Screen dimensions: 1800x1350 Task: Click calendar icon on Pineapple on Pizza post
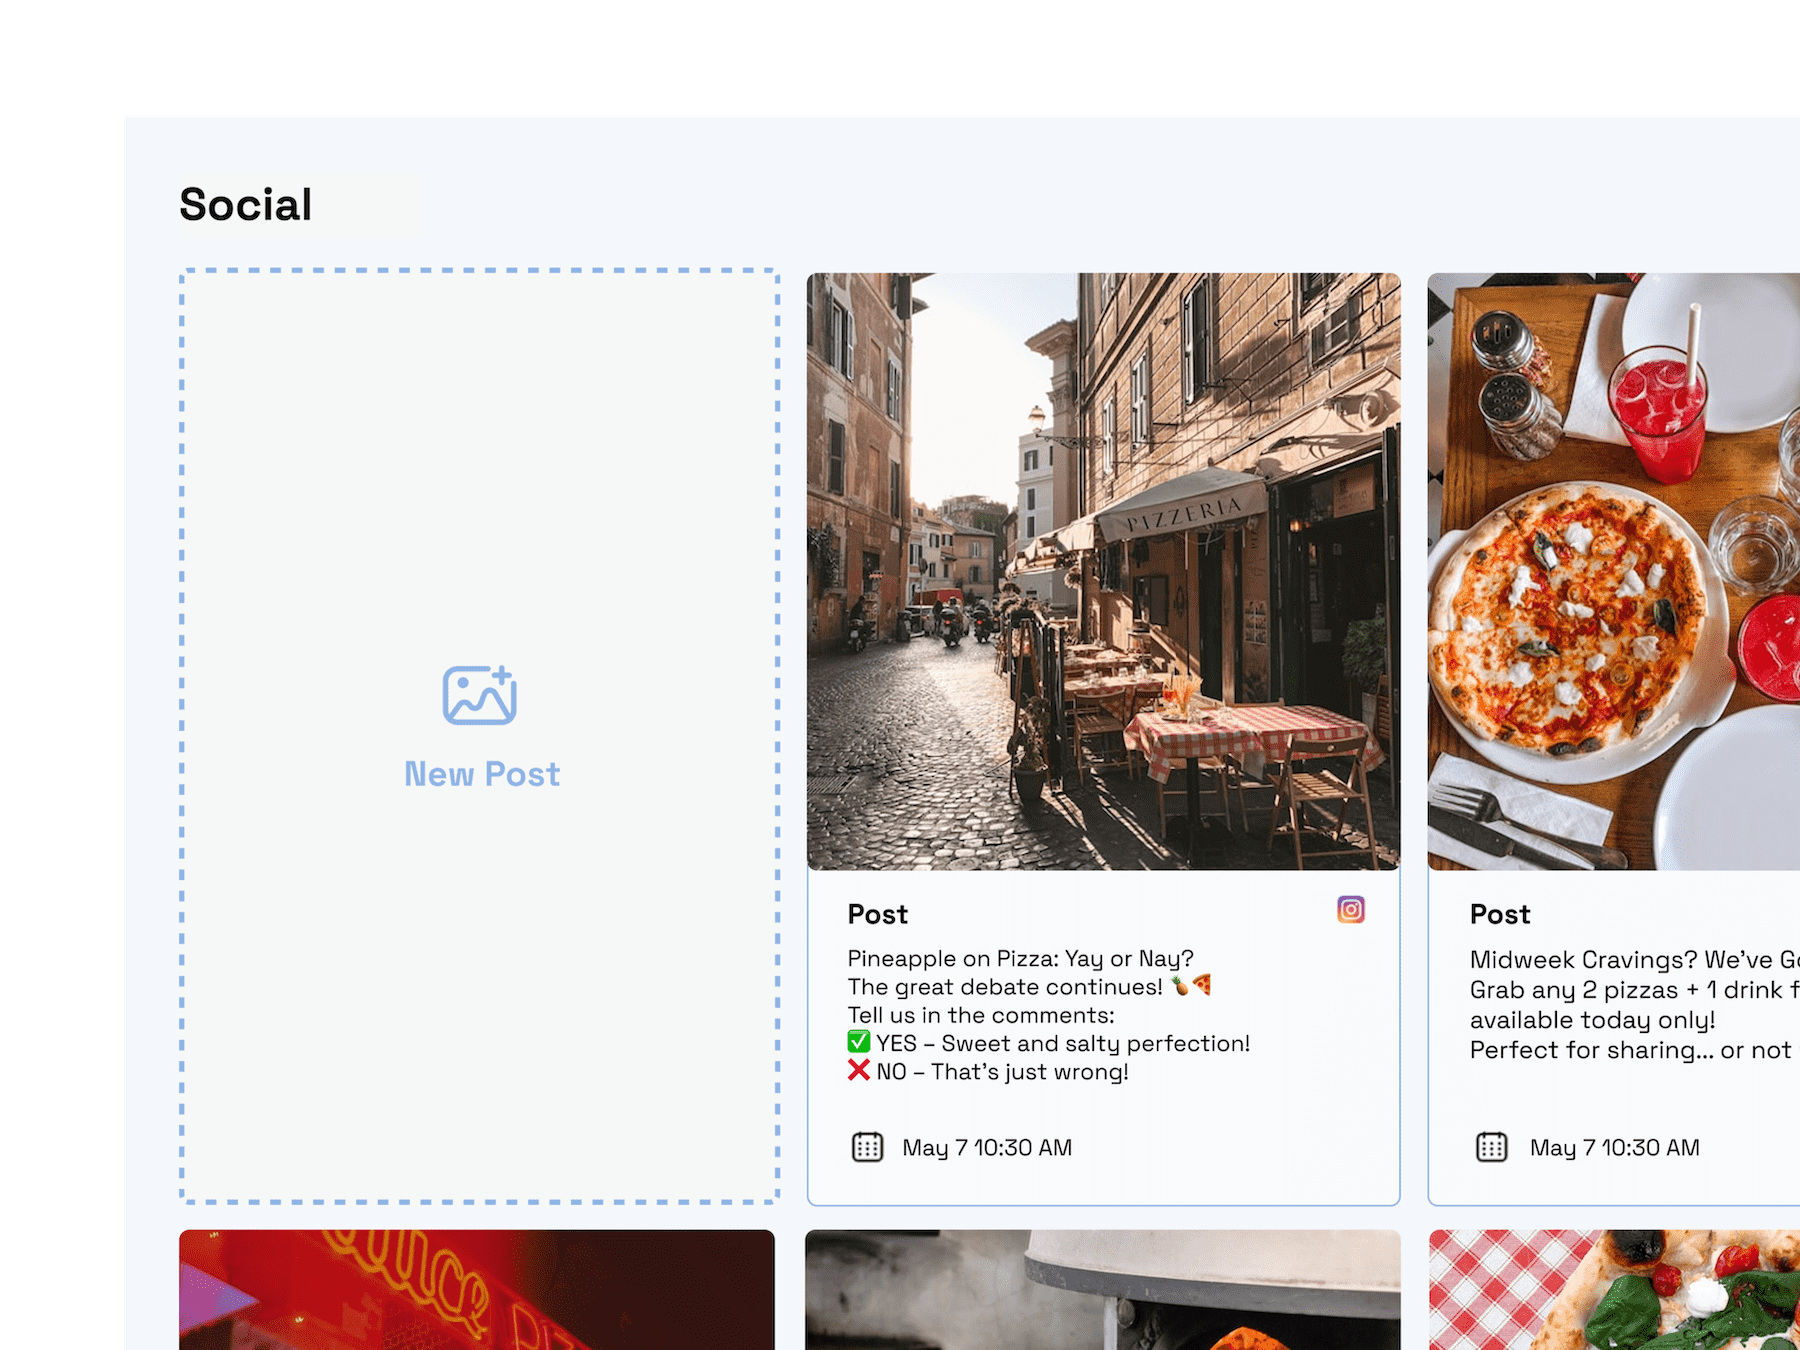[867, 1147]
